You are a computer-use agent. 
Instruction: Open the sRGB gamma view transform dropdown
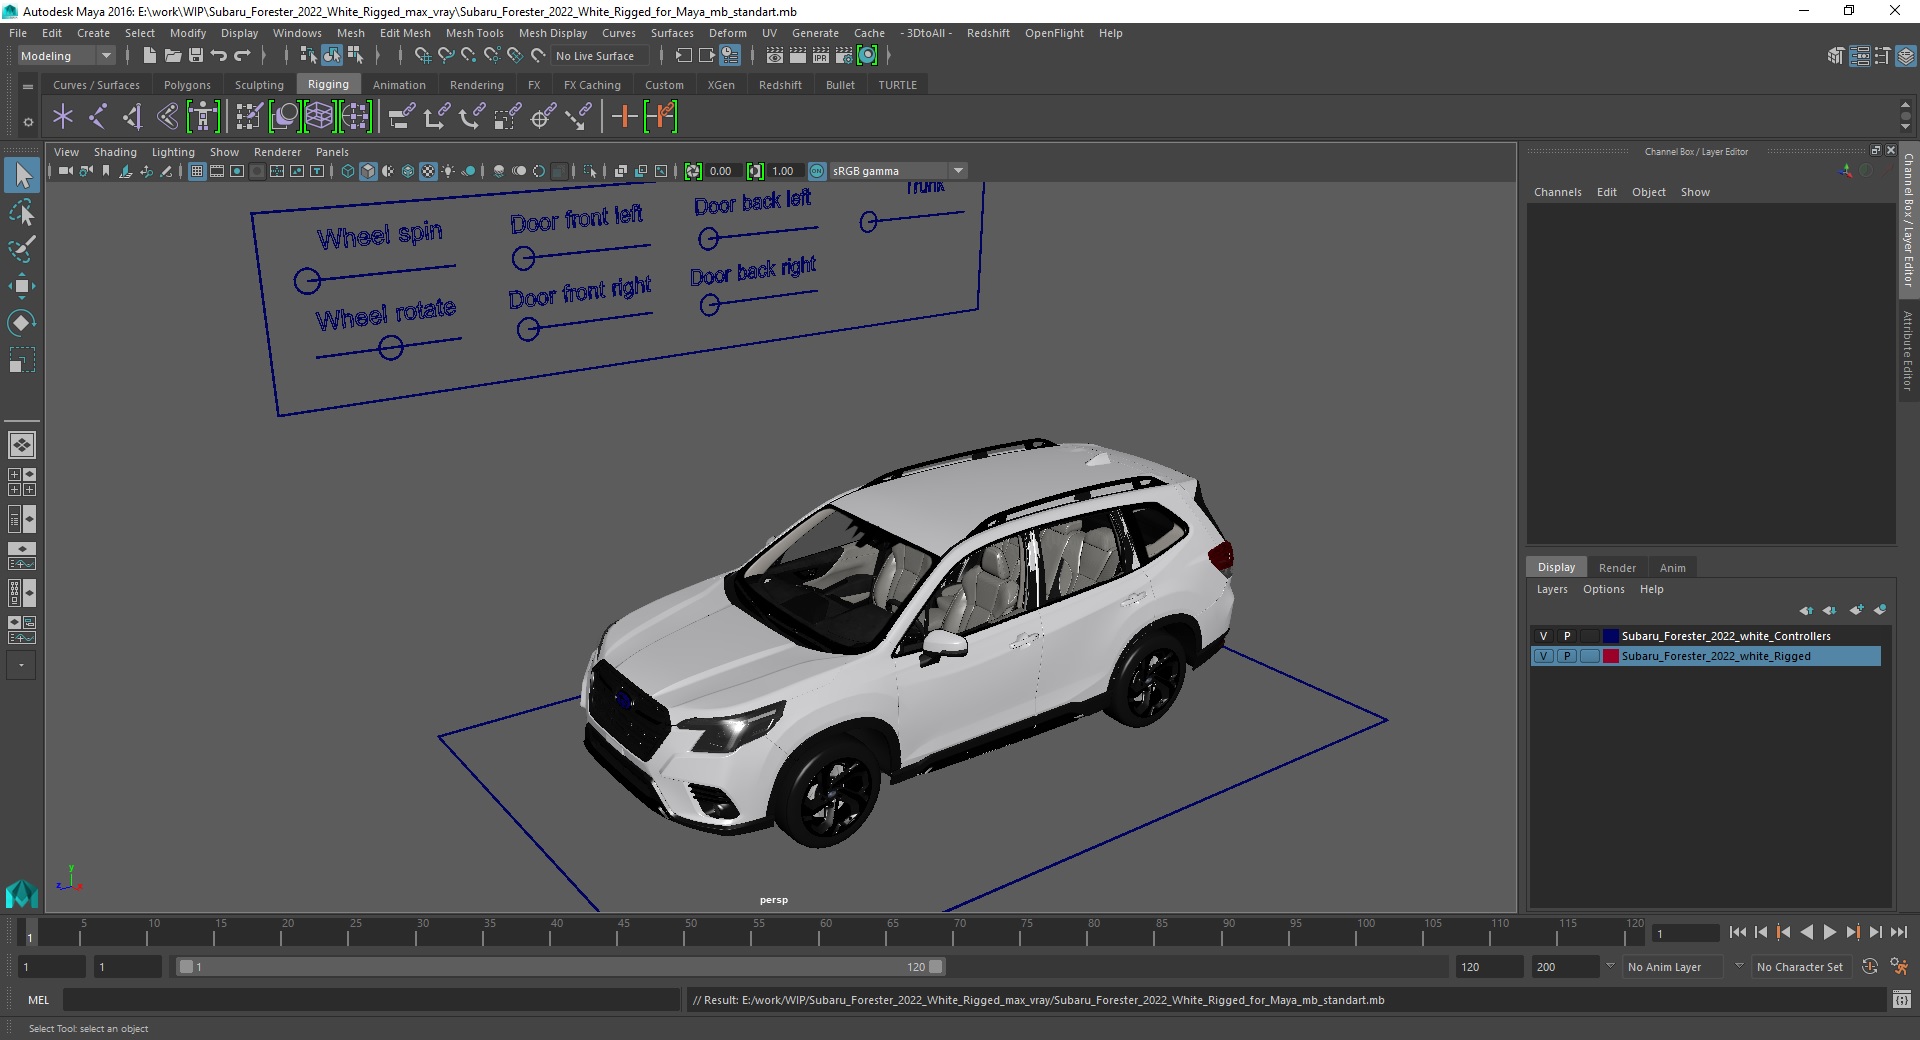[898, 171]
